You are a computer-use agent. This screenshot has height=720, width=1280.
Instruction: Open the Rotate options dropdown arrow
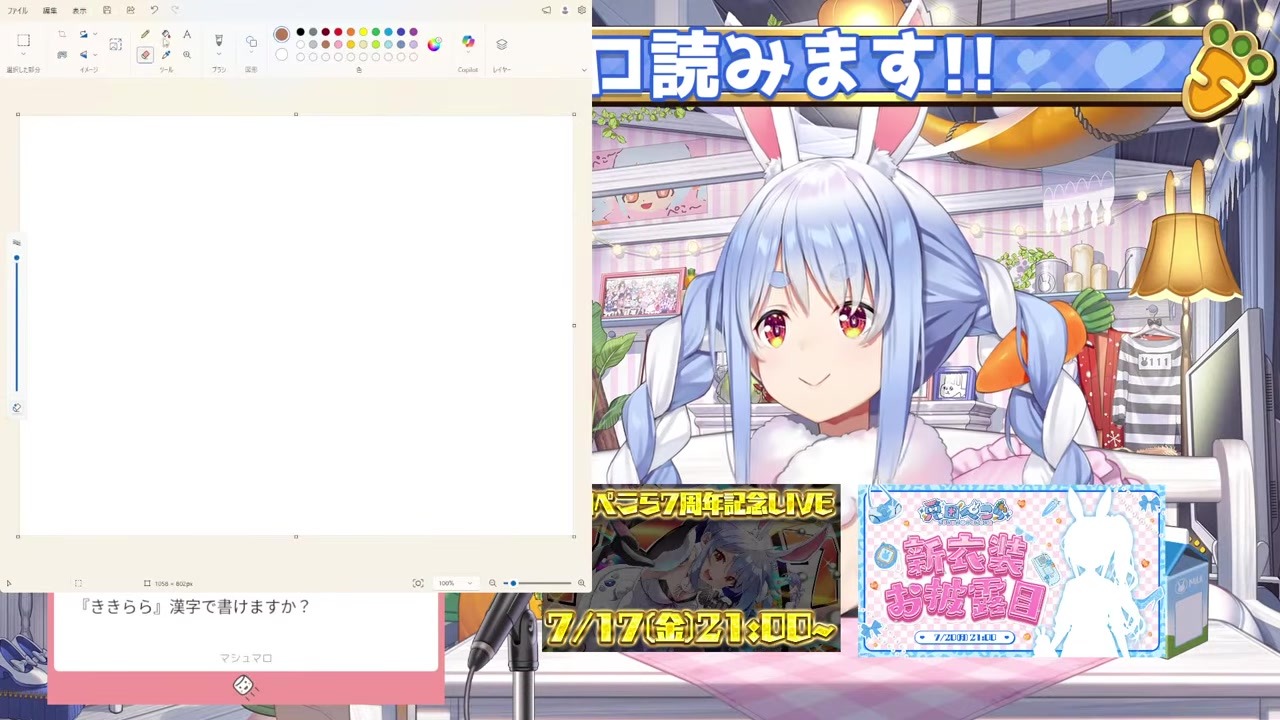tap(94, 34)
